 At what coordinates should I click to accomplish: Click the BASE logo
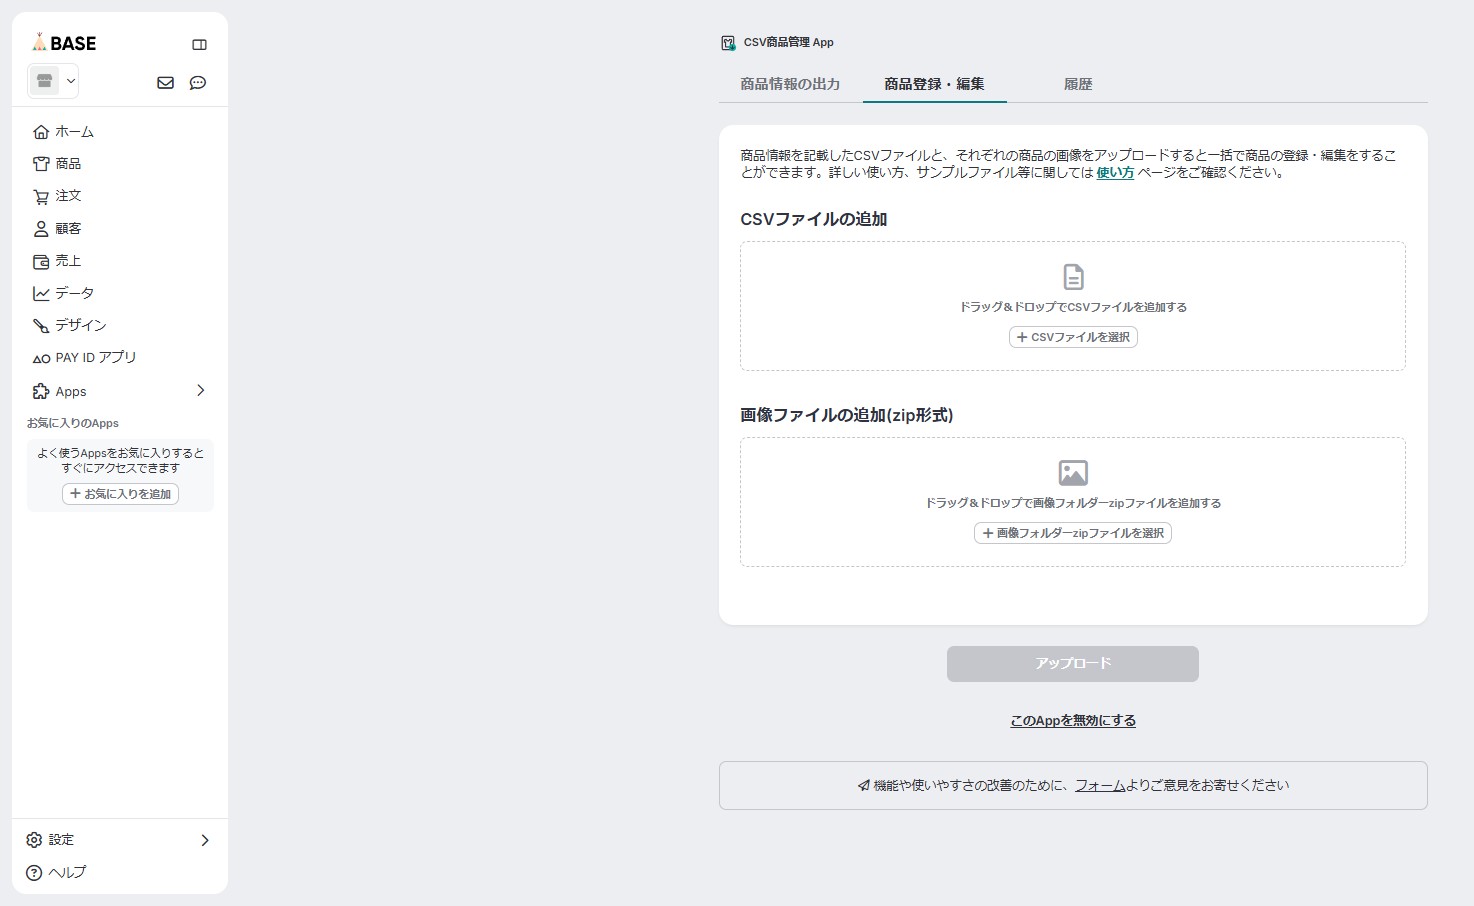[64, 43]
